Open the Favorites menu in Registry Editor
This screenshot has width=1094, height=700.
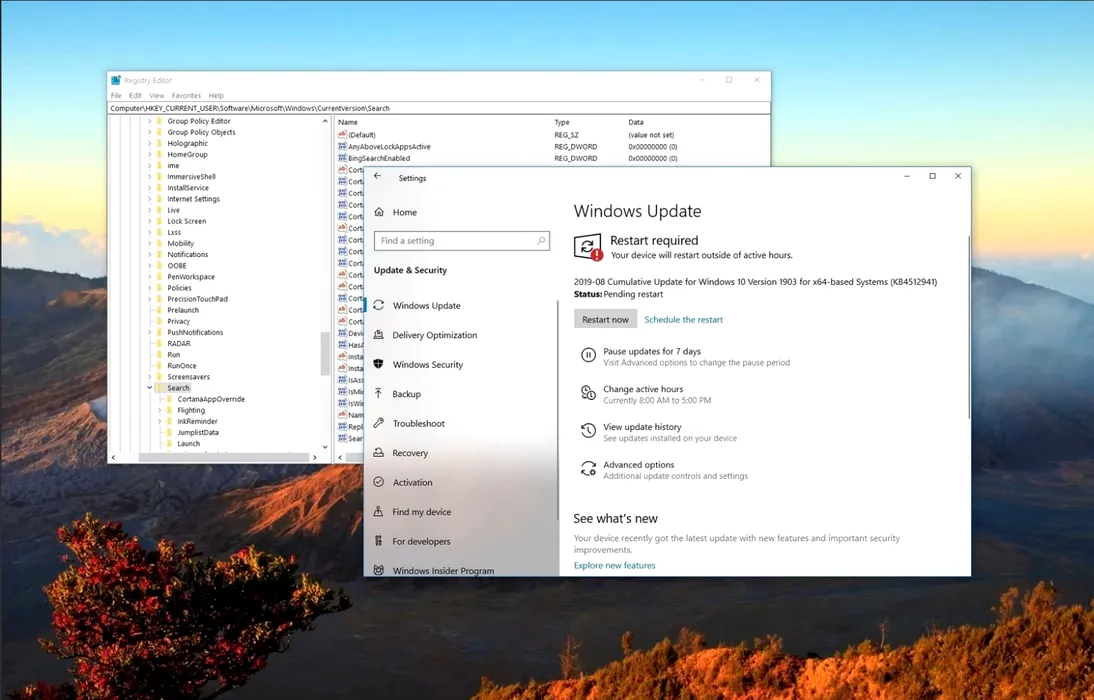point(186,96)
